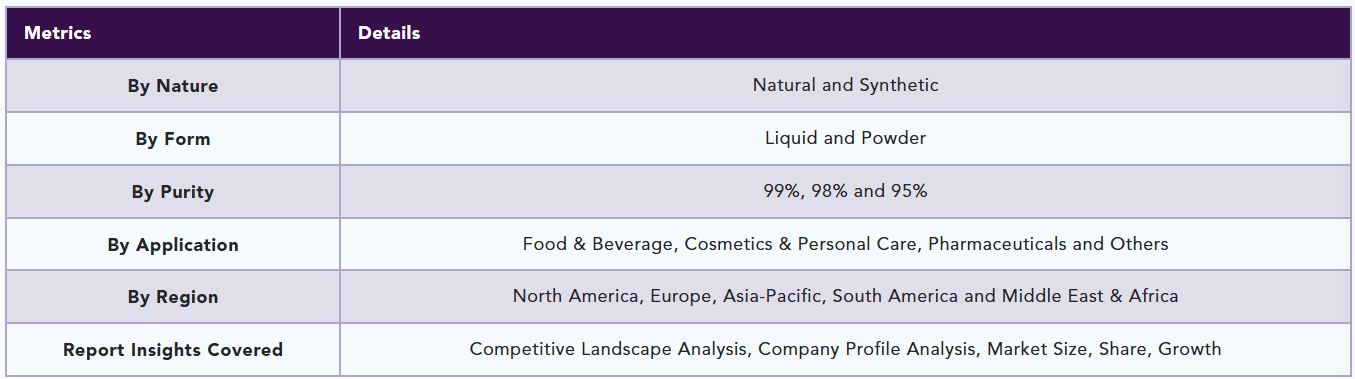This screenshot has width=1355, height=379.
Task: Select the Report Insights Covered label
Action: coord(173,350)
